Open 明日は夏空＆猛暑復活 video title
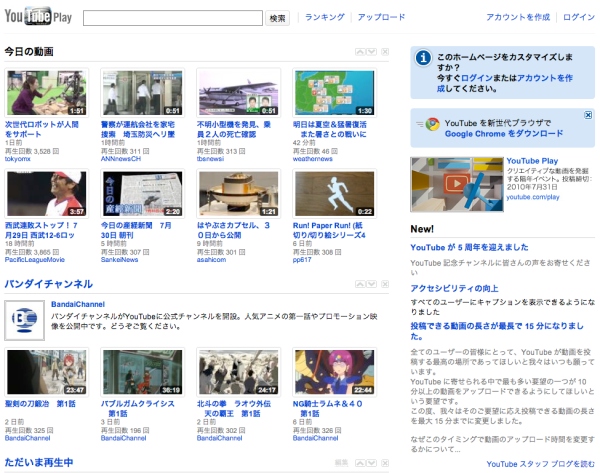The width and height of the screenshot is (600, 473). [x=329, y=129]
